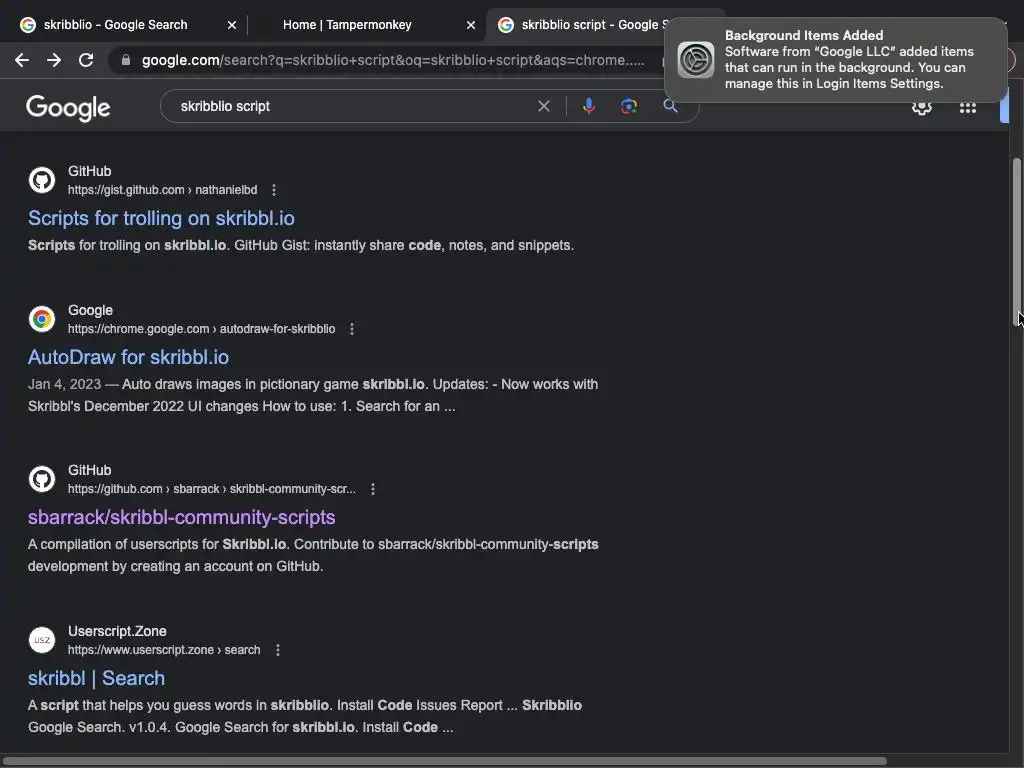Click the github.com › sbarrack URL
The height and width of the screenshot is (768, 1024).
pyautogui.click(x=212, y=489)
